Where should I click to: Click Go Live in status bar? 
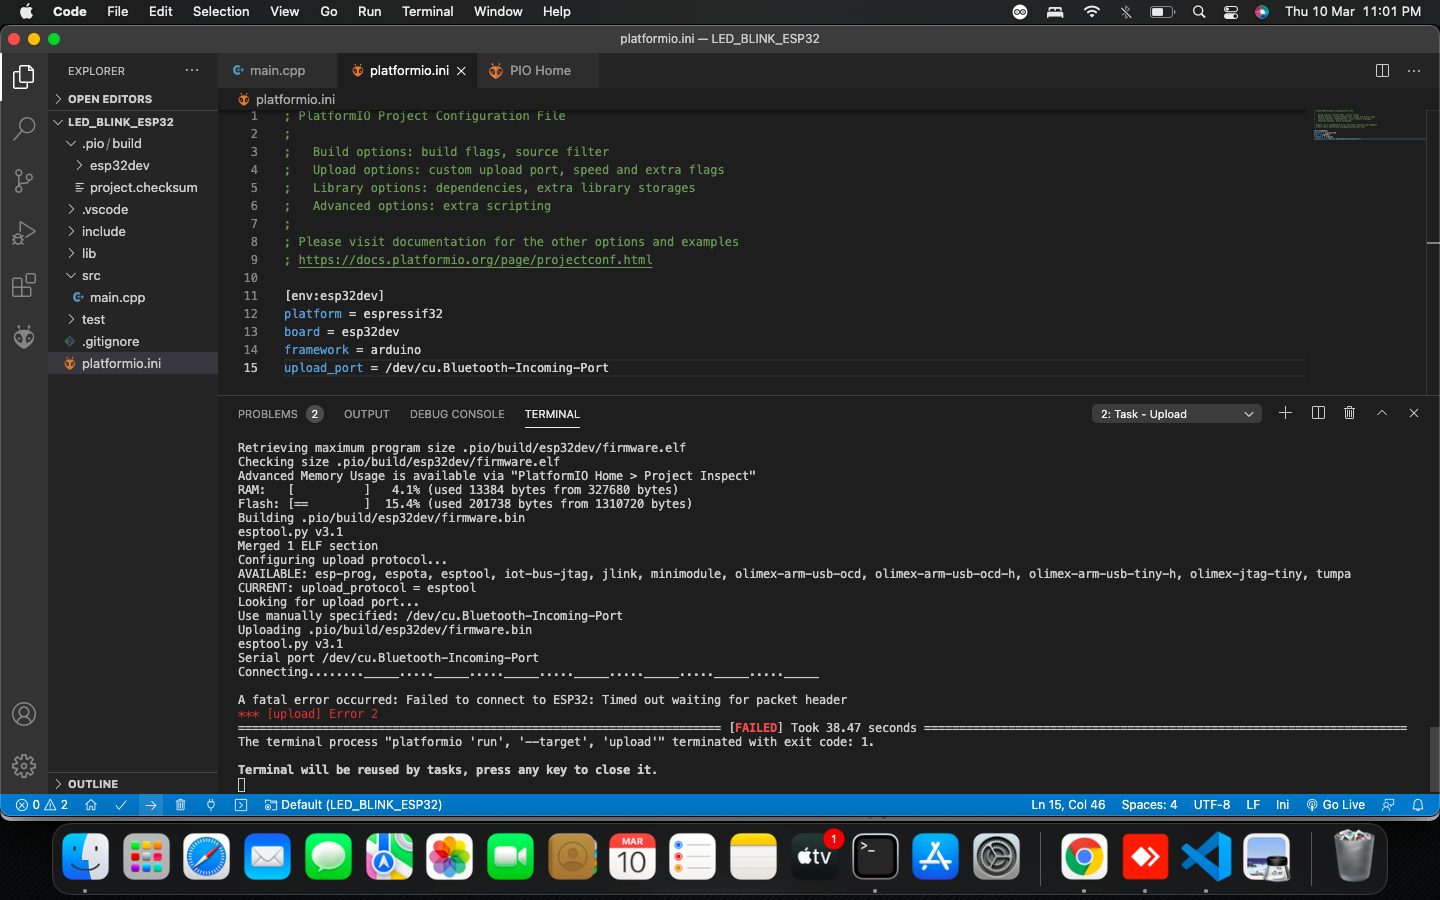[x=1336, y=805]
